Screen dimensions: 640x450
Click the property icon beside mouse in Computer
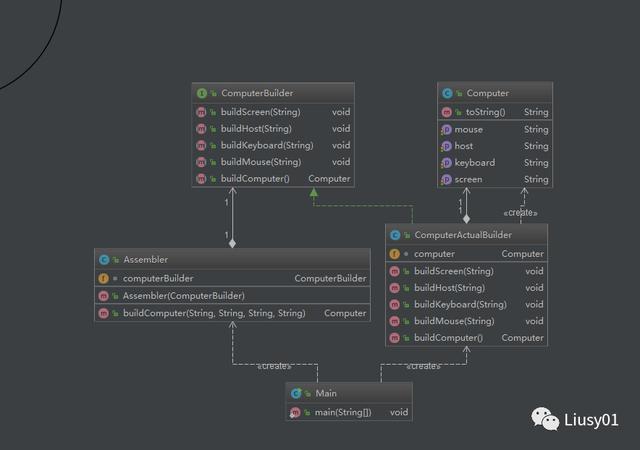point(446,129)
